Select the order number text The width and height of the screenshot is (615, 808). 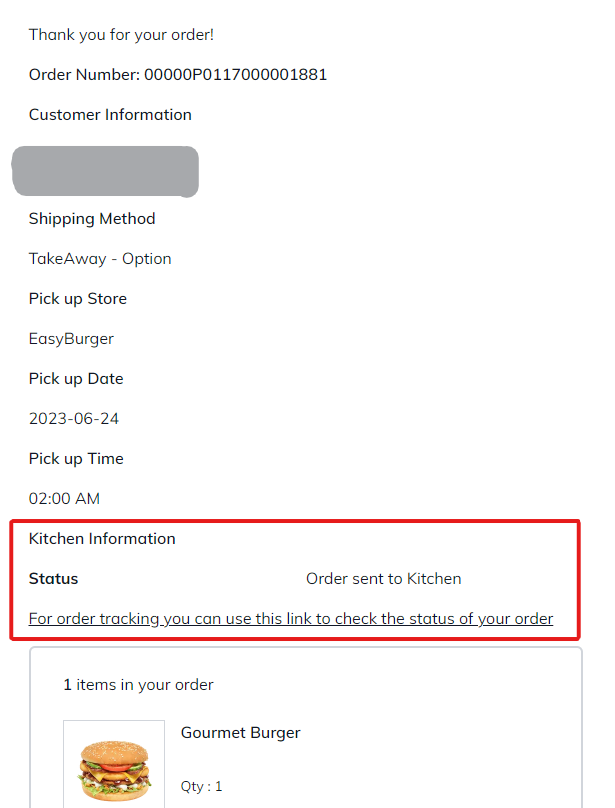point(178,75)
